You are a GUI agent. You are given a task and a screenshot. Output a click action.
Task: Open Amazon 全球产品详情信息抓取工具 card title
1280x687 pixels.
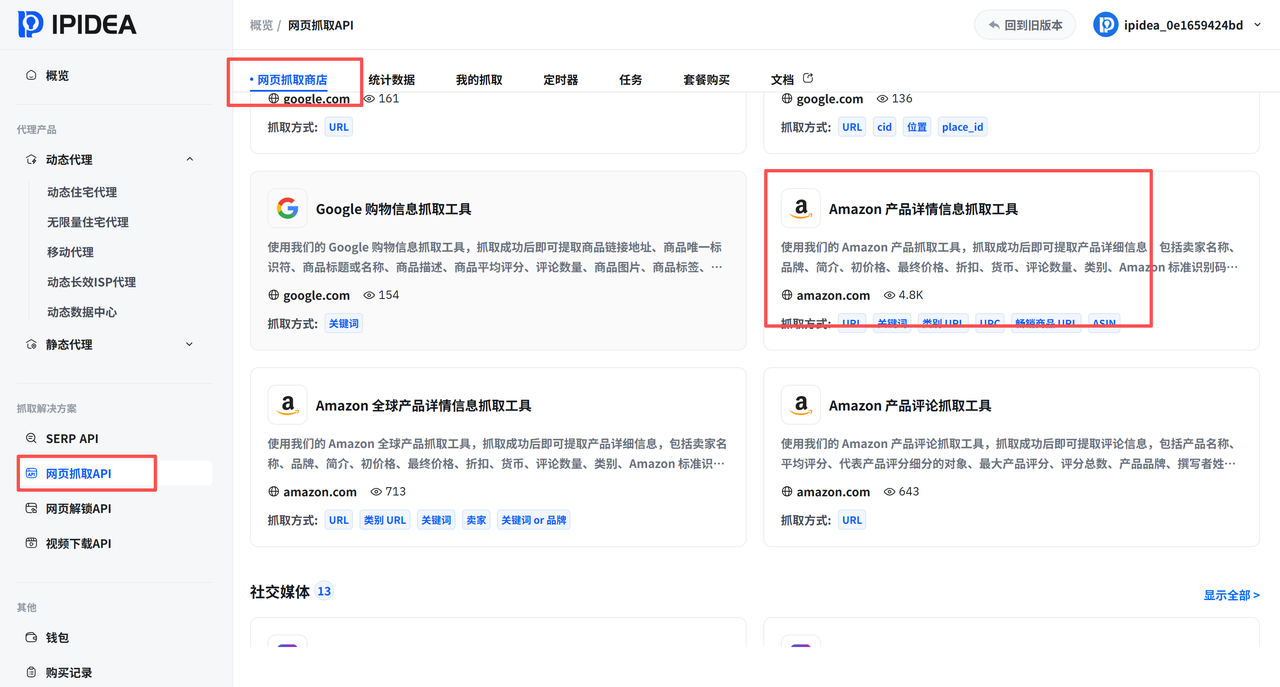[424, 405]
